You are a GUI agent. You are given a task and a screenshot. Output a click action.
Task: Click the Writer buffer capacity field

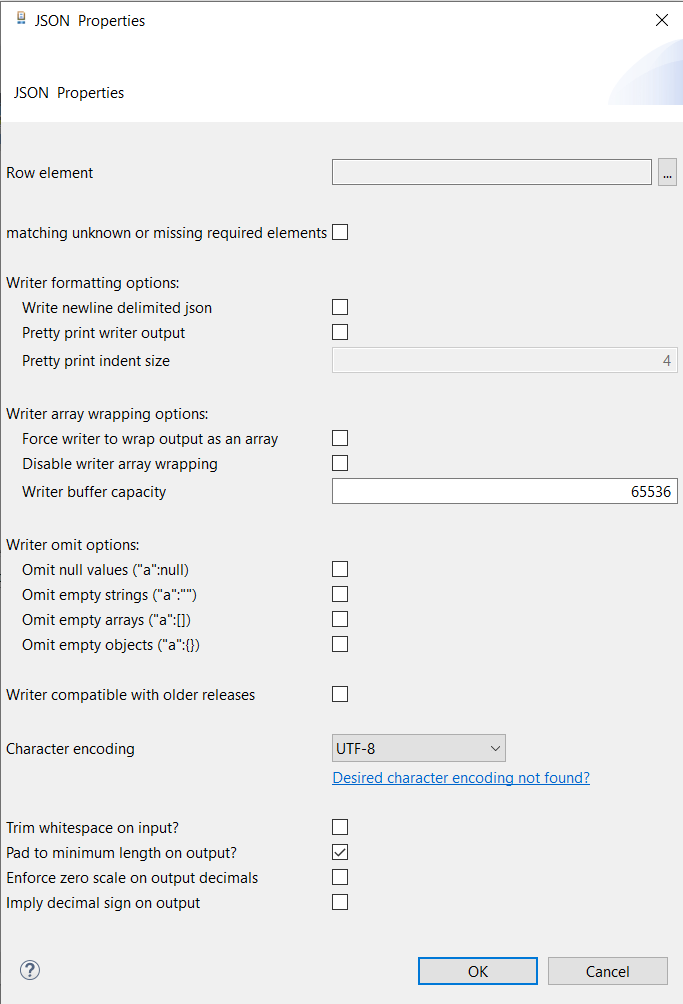click(x=504, y=492)
